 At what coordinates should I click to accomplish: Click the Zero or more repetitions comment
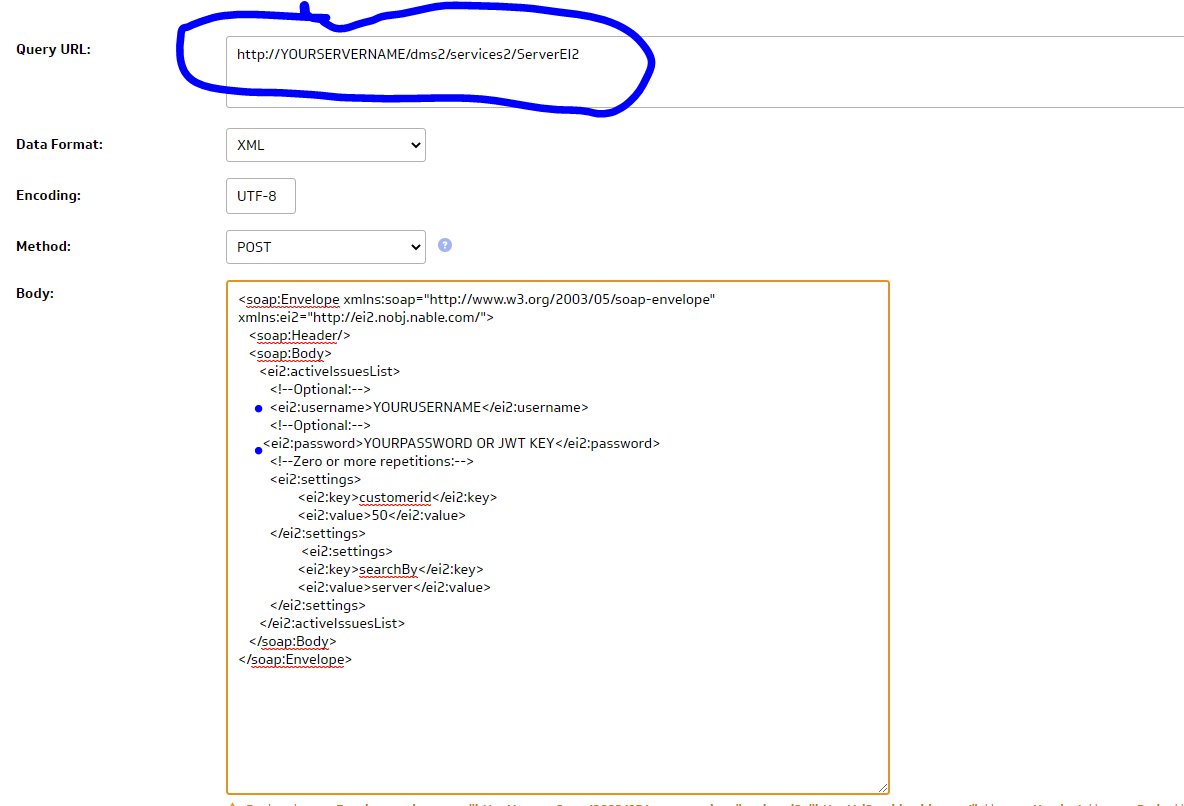(372, 462)
